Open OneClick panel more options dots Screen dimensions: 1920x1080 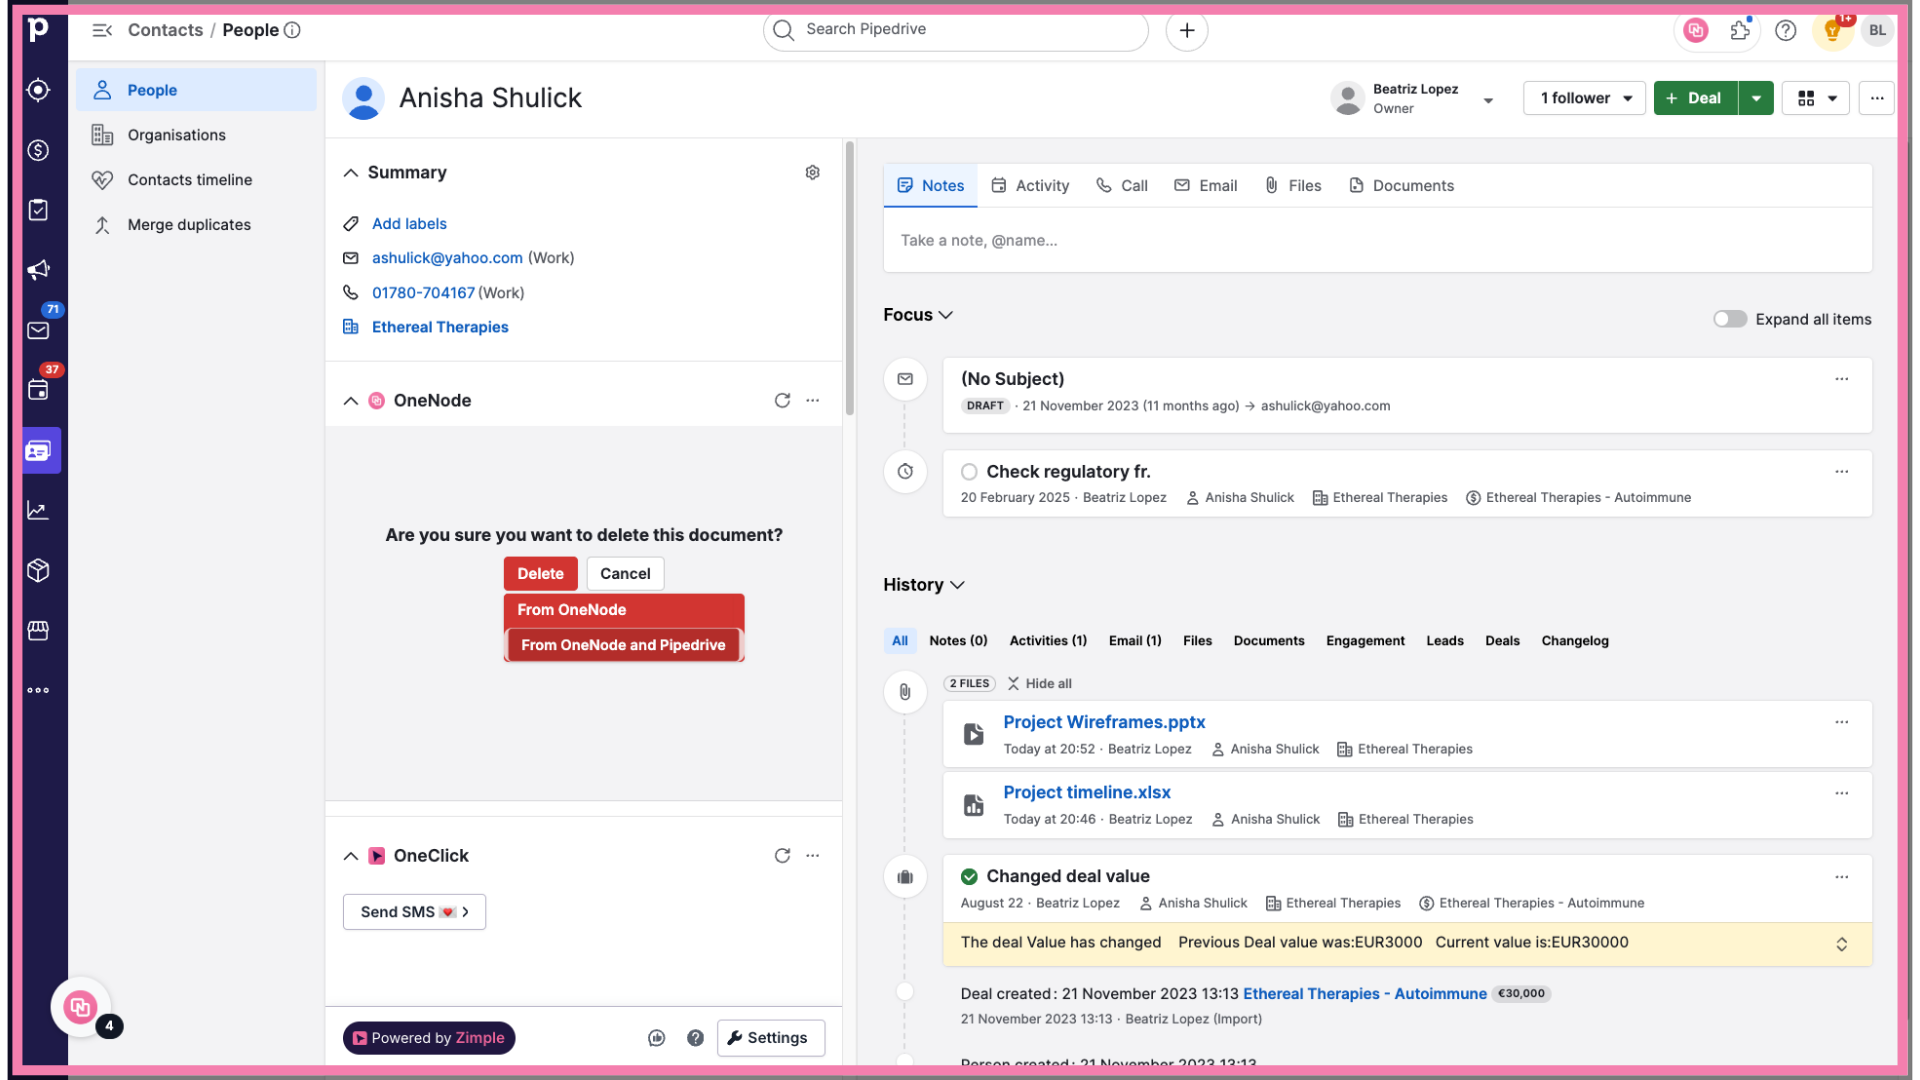tap(813, 856)
